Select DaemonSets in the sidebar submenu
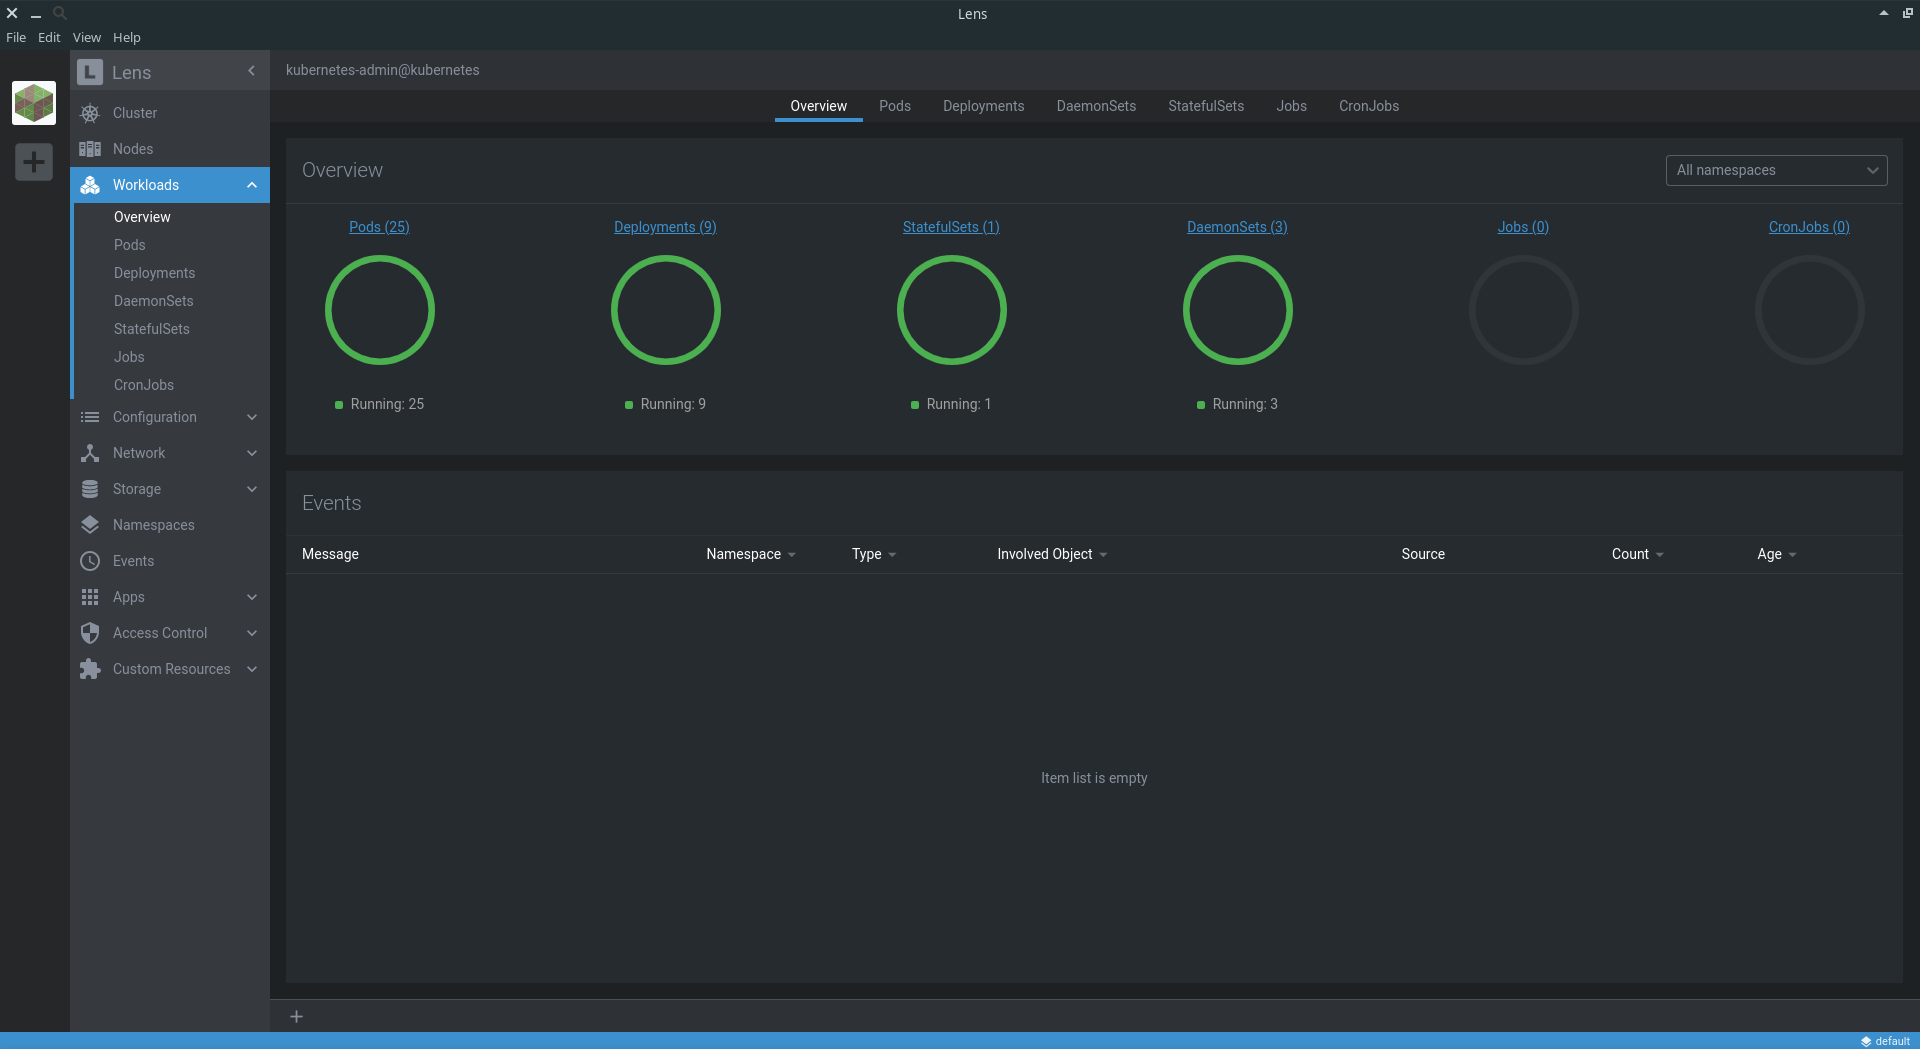 pos(153,301)
